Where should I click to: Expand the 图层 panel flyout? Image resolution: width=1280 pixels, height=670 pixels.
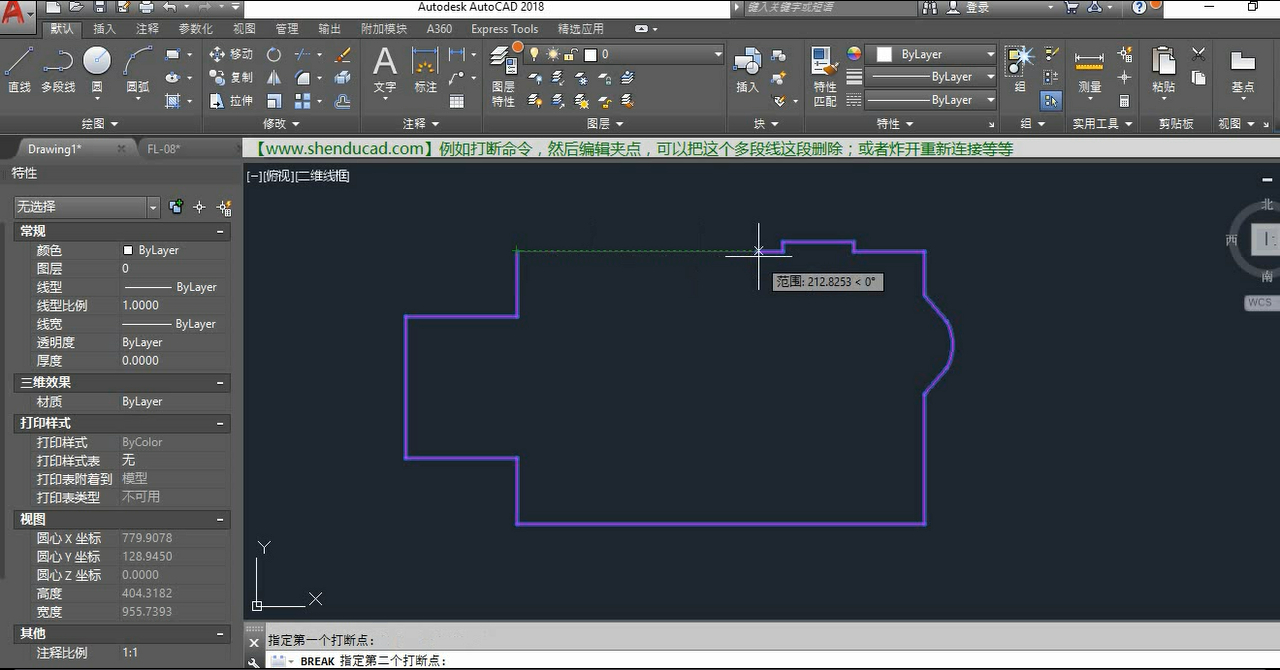point(605,124)
